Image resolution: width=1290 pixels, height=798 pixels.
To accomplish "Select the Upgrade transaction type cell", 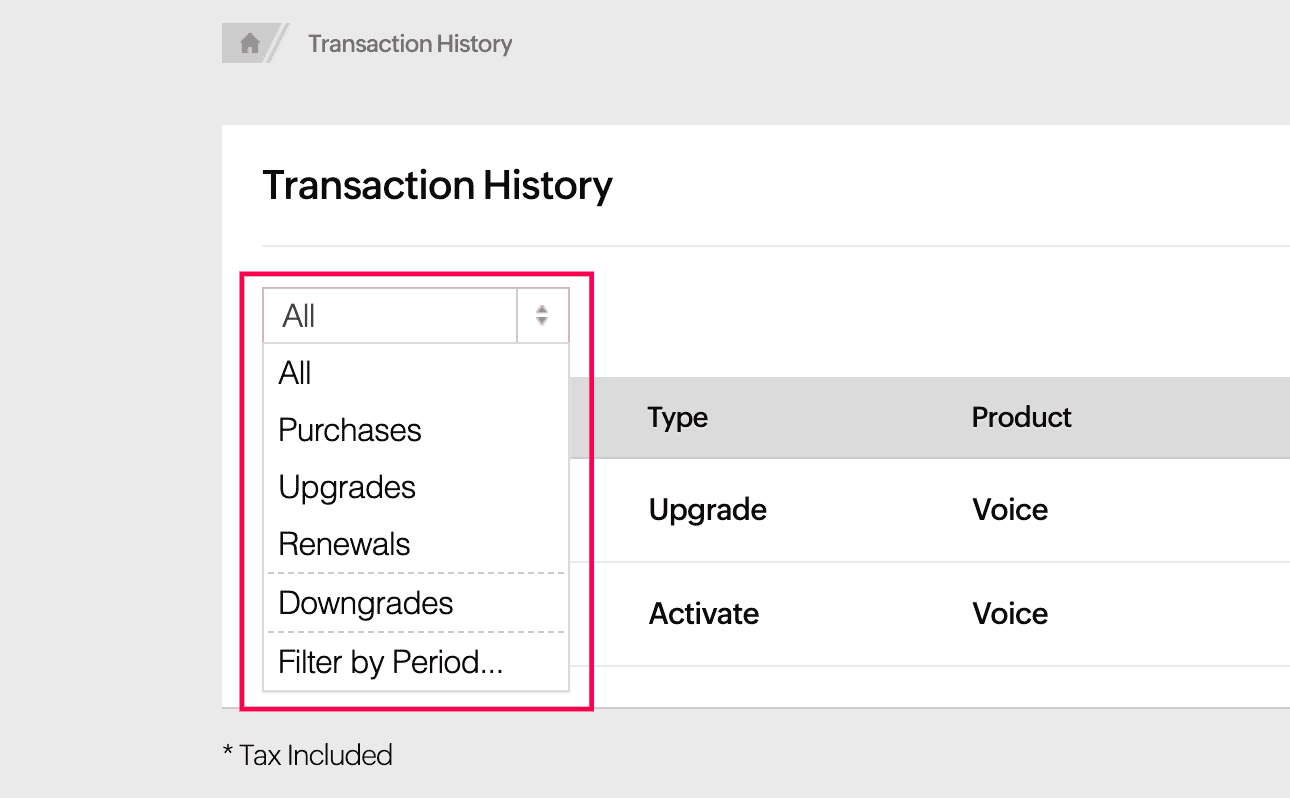I will pos(707,510).
